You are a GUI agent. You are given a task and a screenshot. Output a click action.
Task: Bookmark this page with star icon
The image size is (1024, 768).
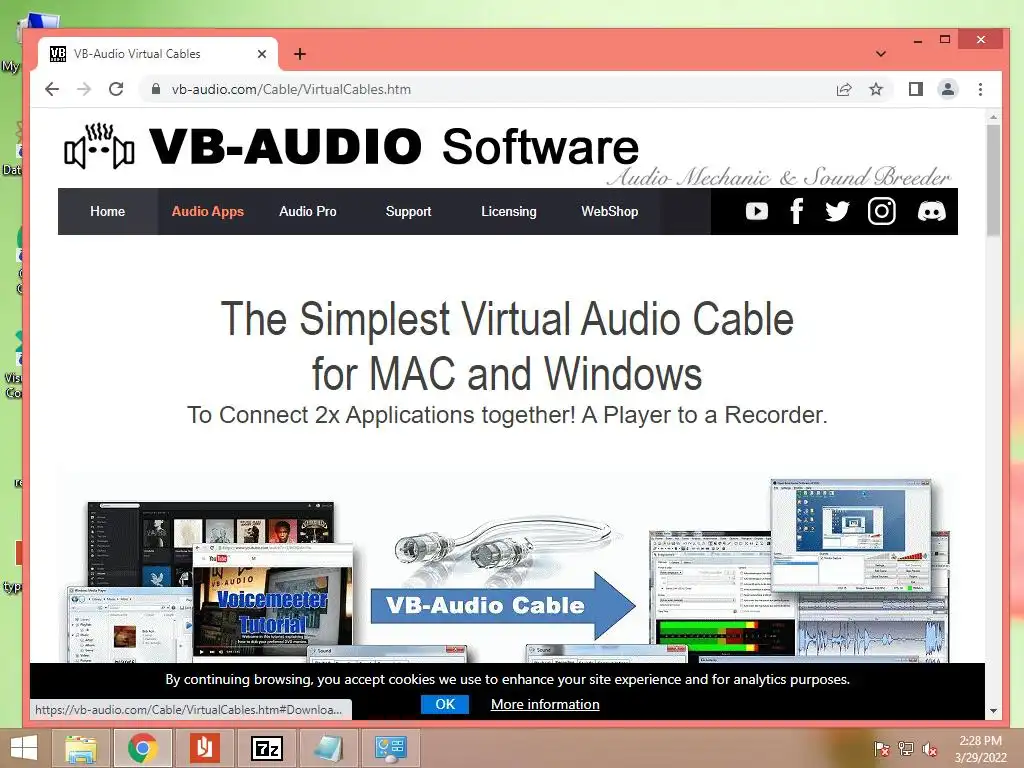(x=876, y=89)
